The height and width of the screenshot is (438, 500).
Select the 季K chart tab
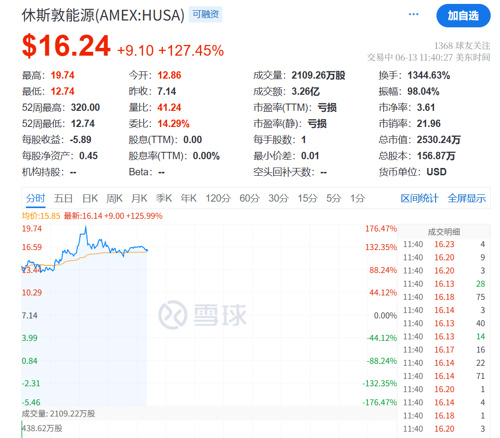click(164, 198)
